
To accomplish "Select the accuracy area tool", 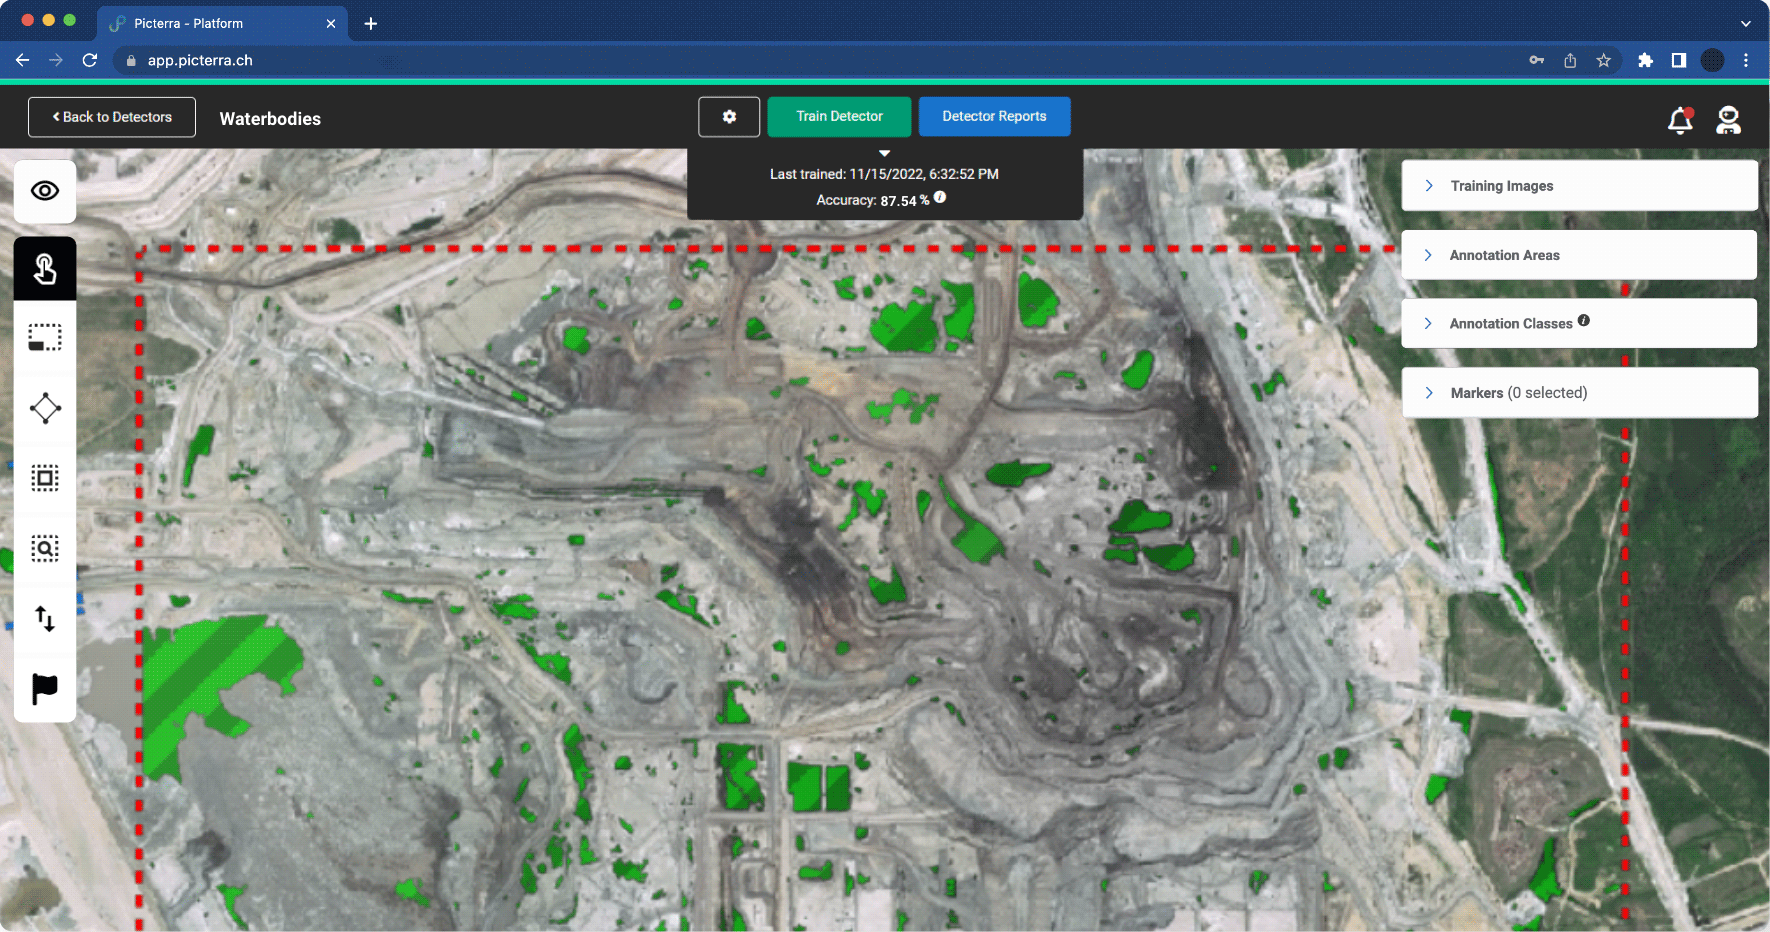I will [45, 478].
